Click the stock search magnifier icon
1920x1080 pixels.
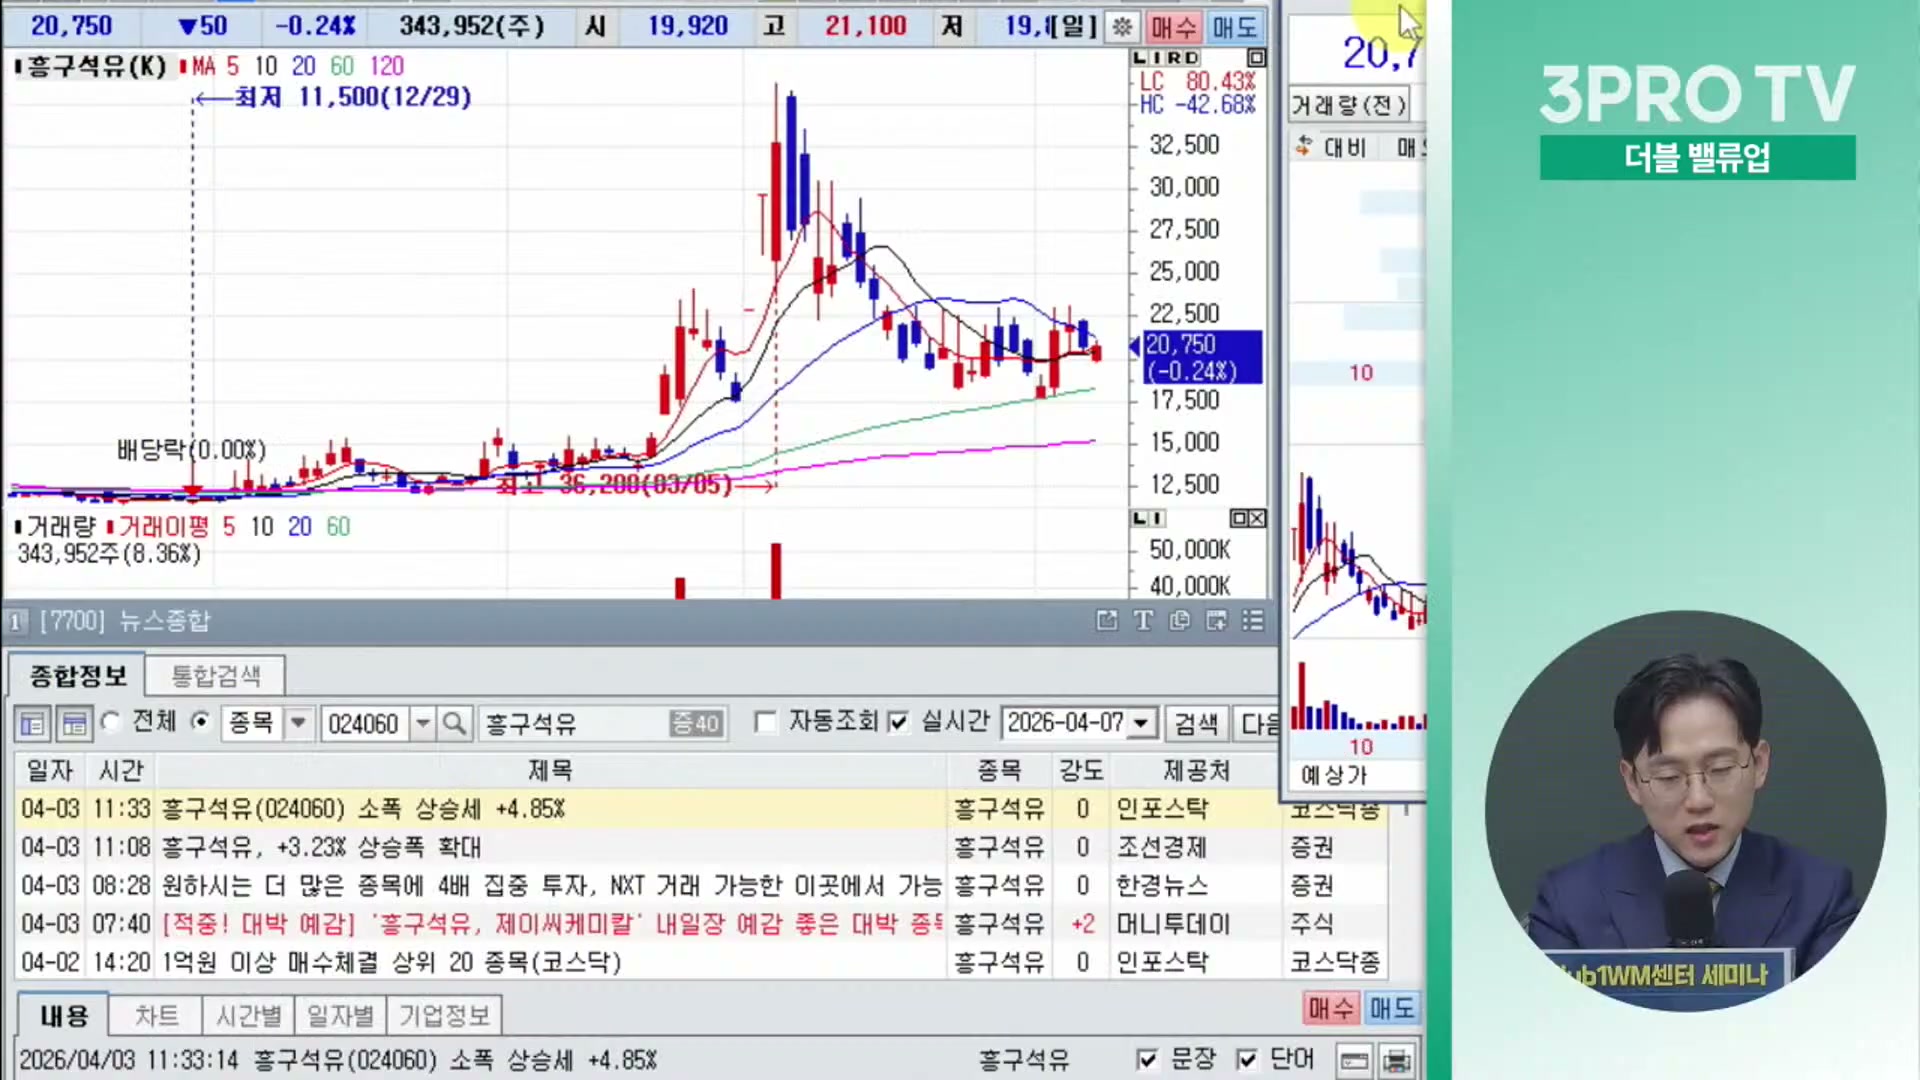click(x=454, y=723)
